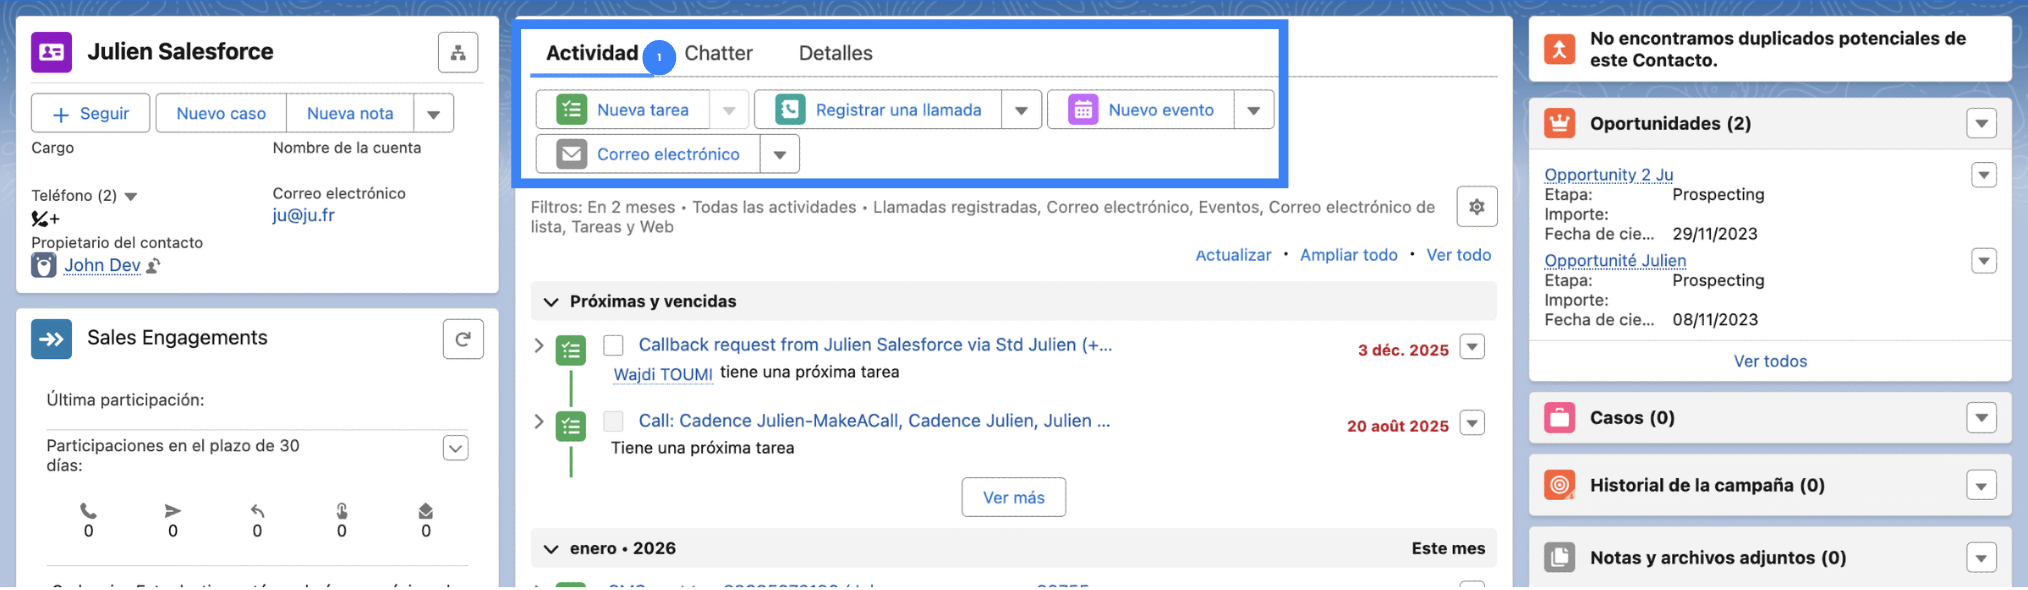Click the ju@ju.fr email address
The width and height of the screenshot is (2028, 590).
click(303, 215)
